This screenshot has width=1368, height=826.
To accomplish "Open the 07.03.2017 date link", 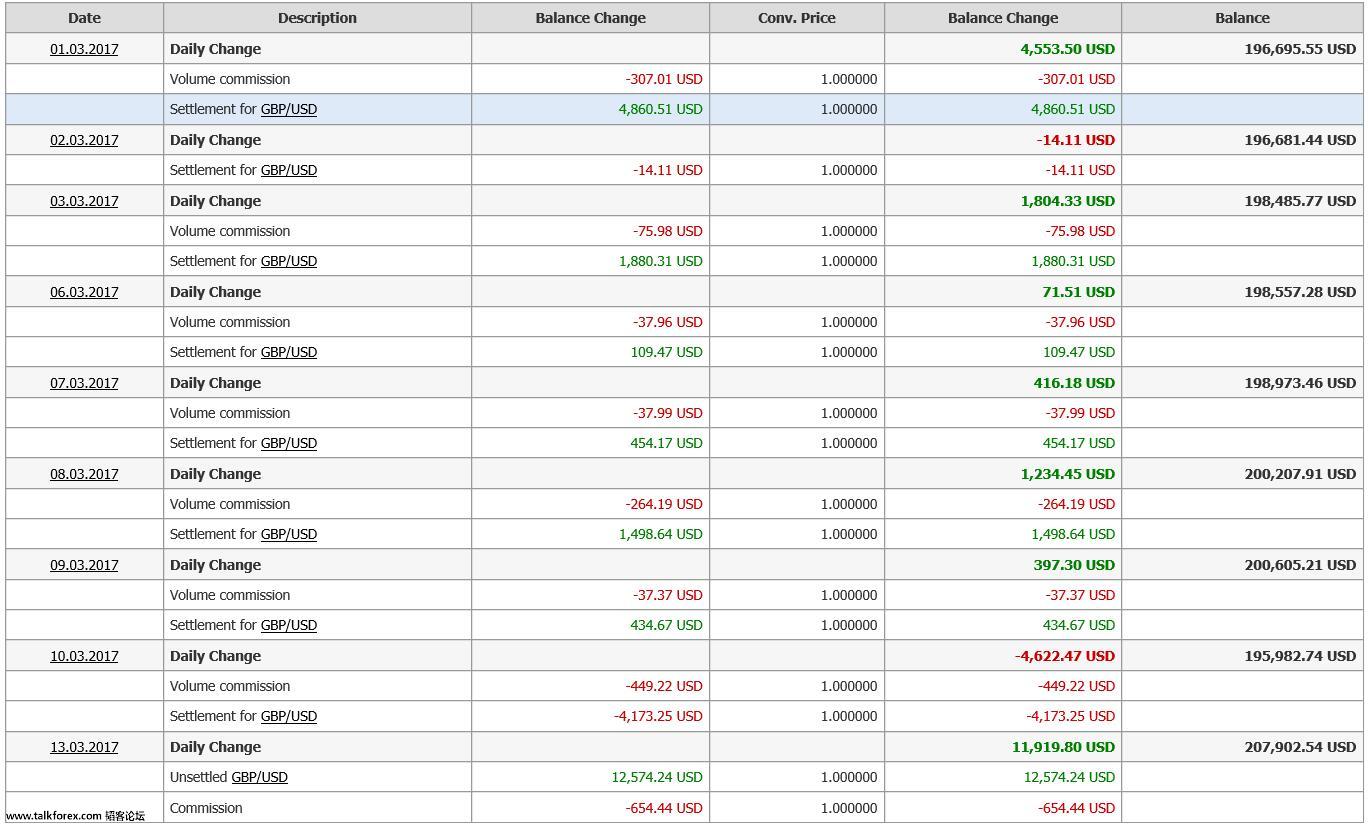I will click(84, 383).
